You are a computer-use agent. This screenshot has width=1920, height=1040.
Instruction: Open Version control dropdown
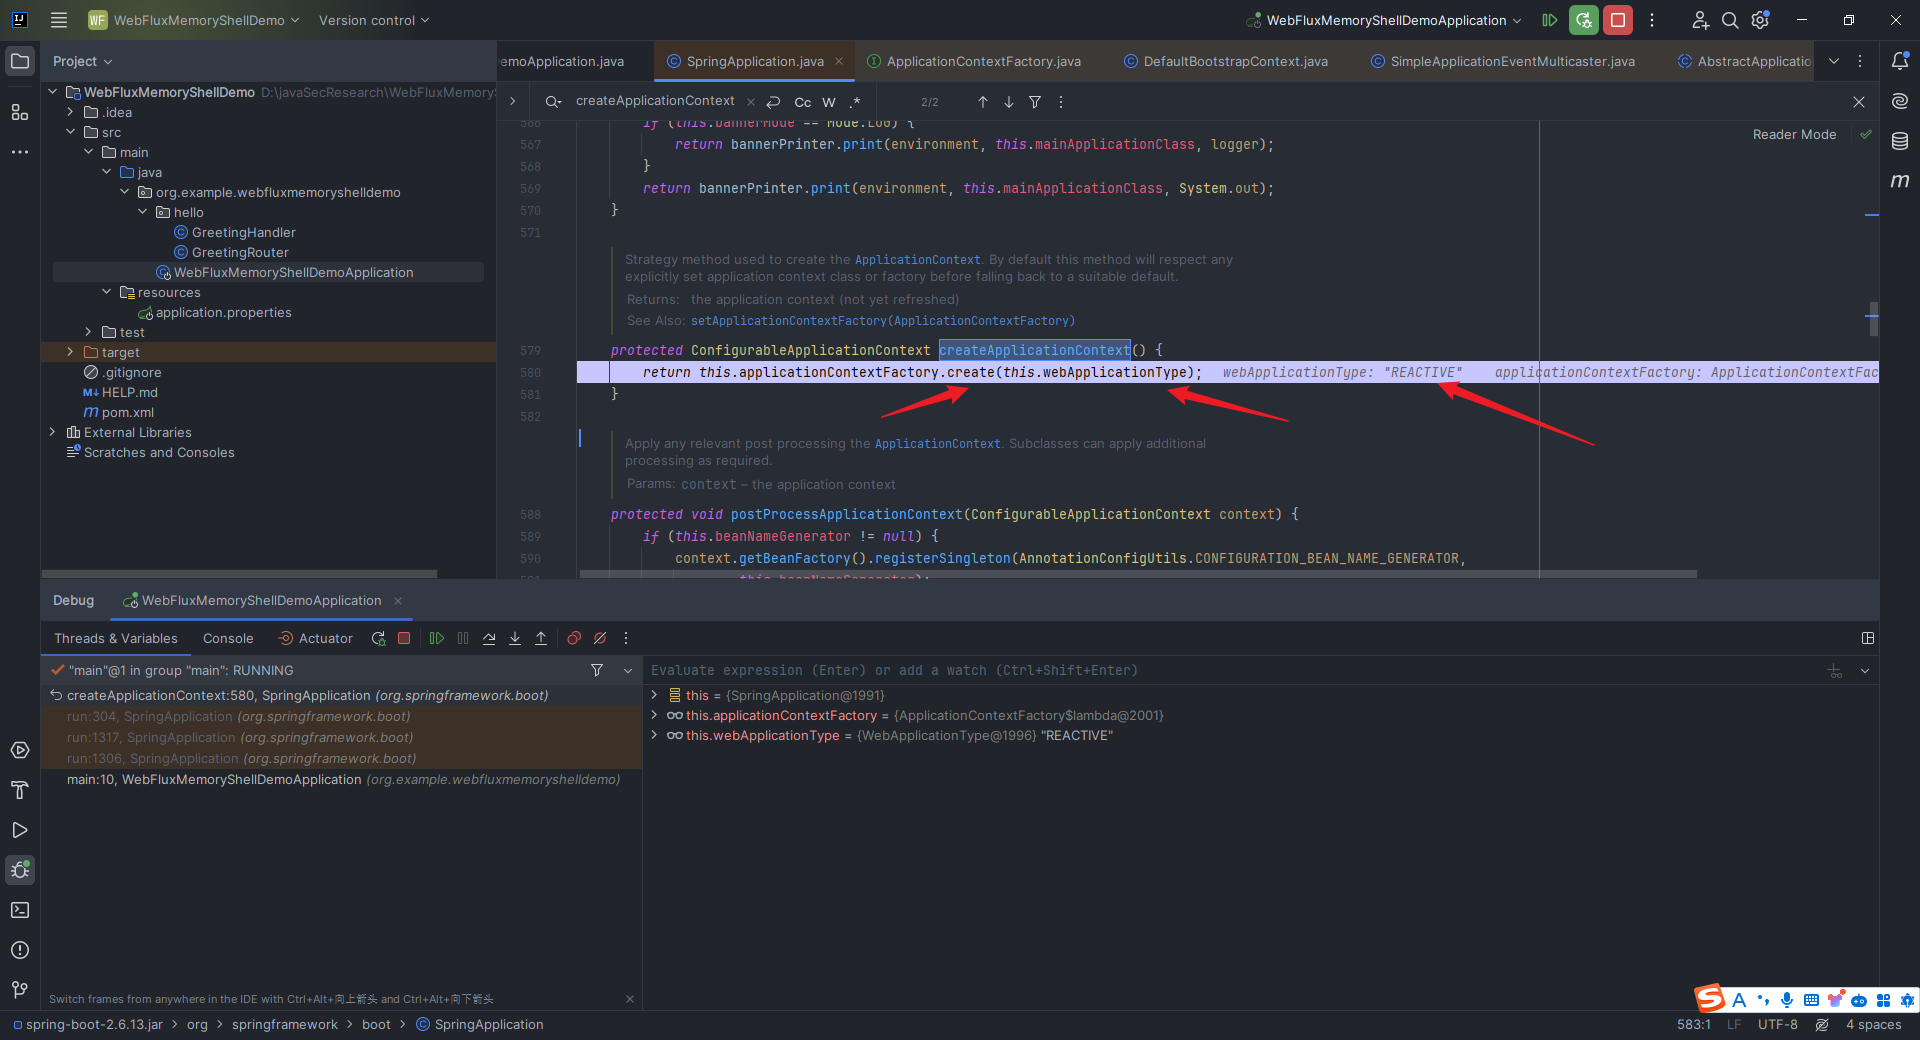374,20
